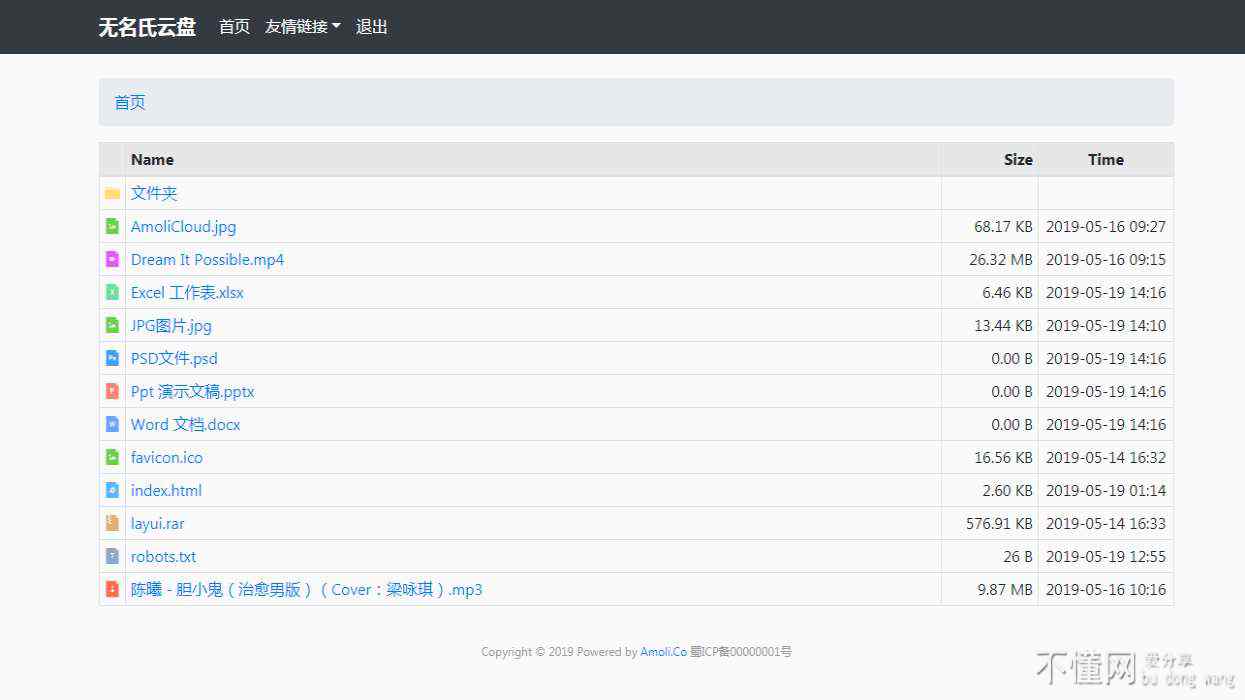Click the audio icon beside the 陈曦 mp3 file
1245x700 pixels.
[x=112, y=589]
